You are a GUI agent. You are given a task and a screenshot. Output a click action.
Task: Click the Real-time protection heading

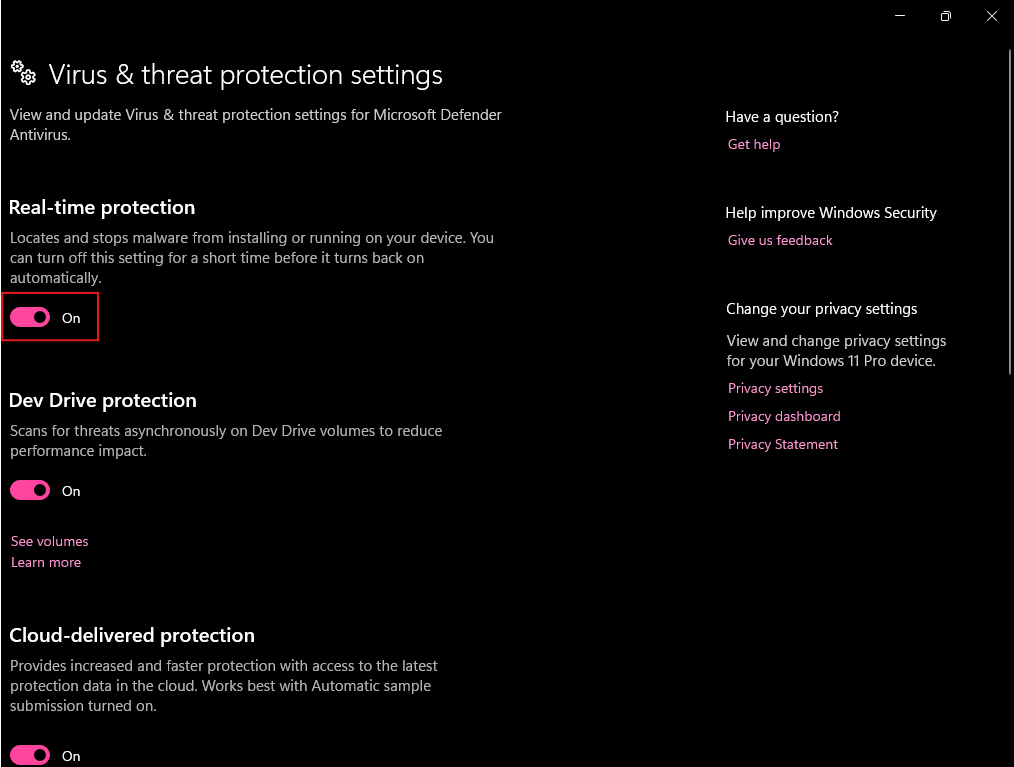(x=102, y=207)
